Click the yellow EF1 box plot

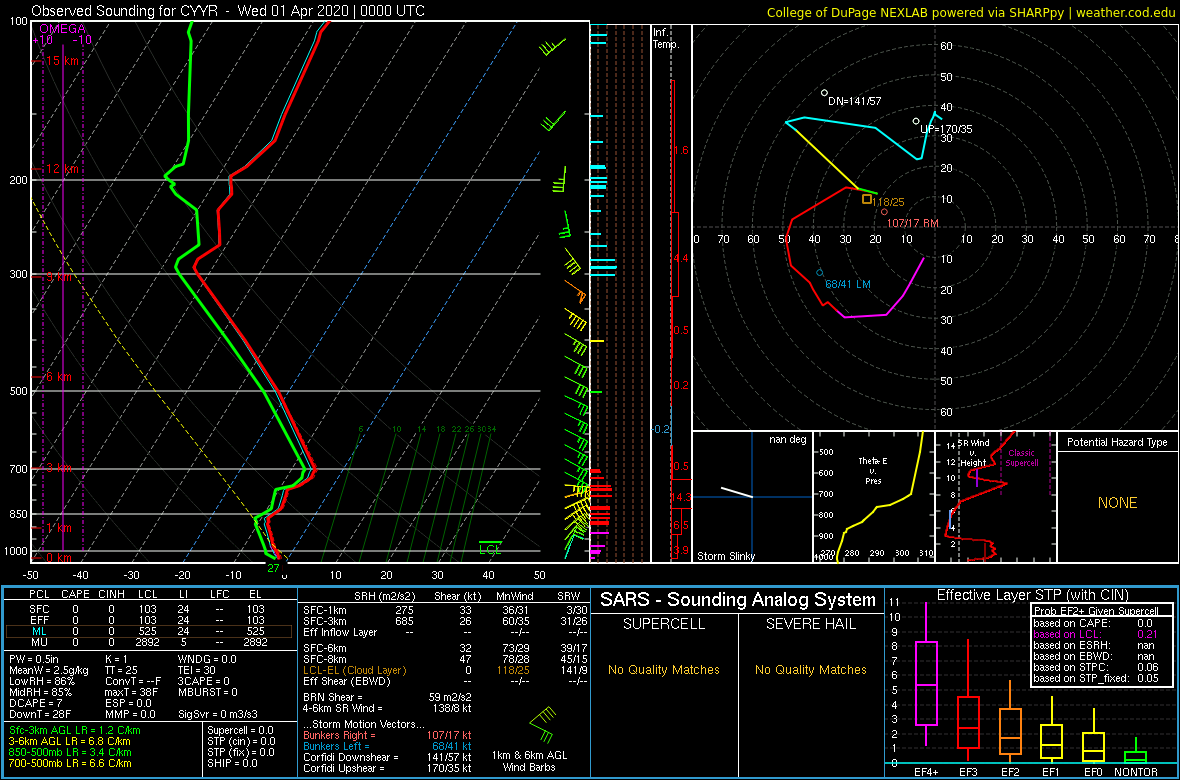tap(1052, 729)
